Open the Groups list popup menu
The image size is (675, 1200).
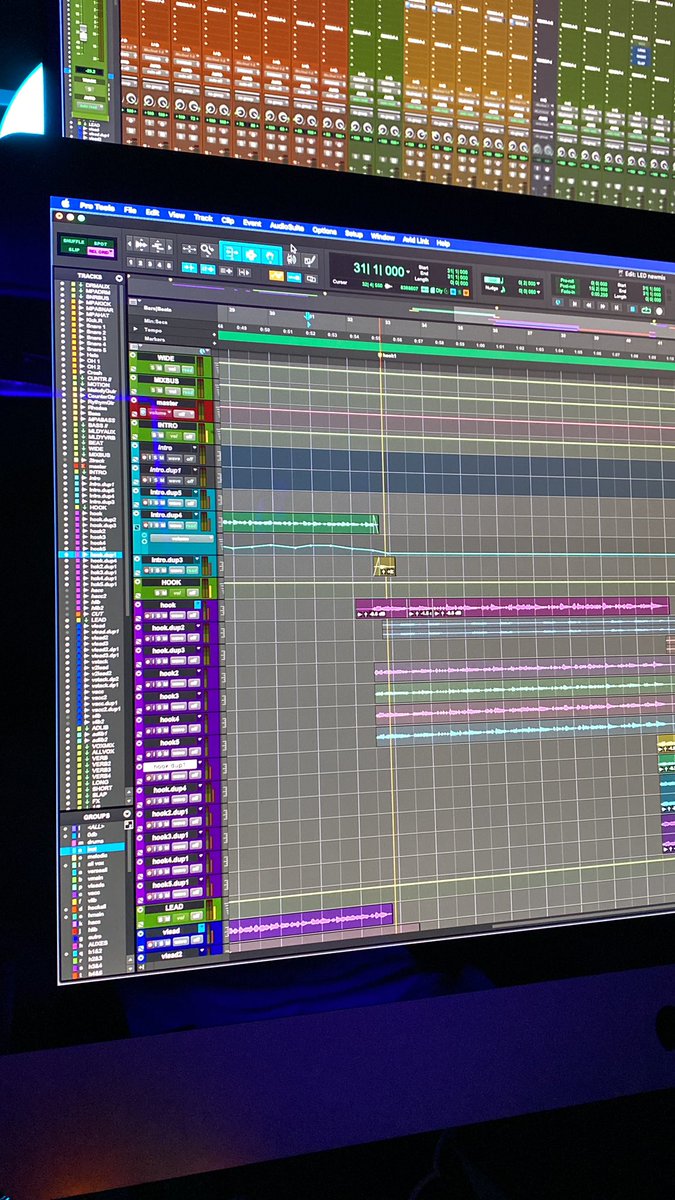click(x=127, y=814)
